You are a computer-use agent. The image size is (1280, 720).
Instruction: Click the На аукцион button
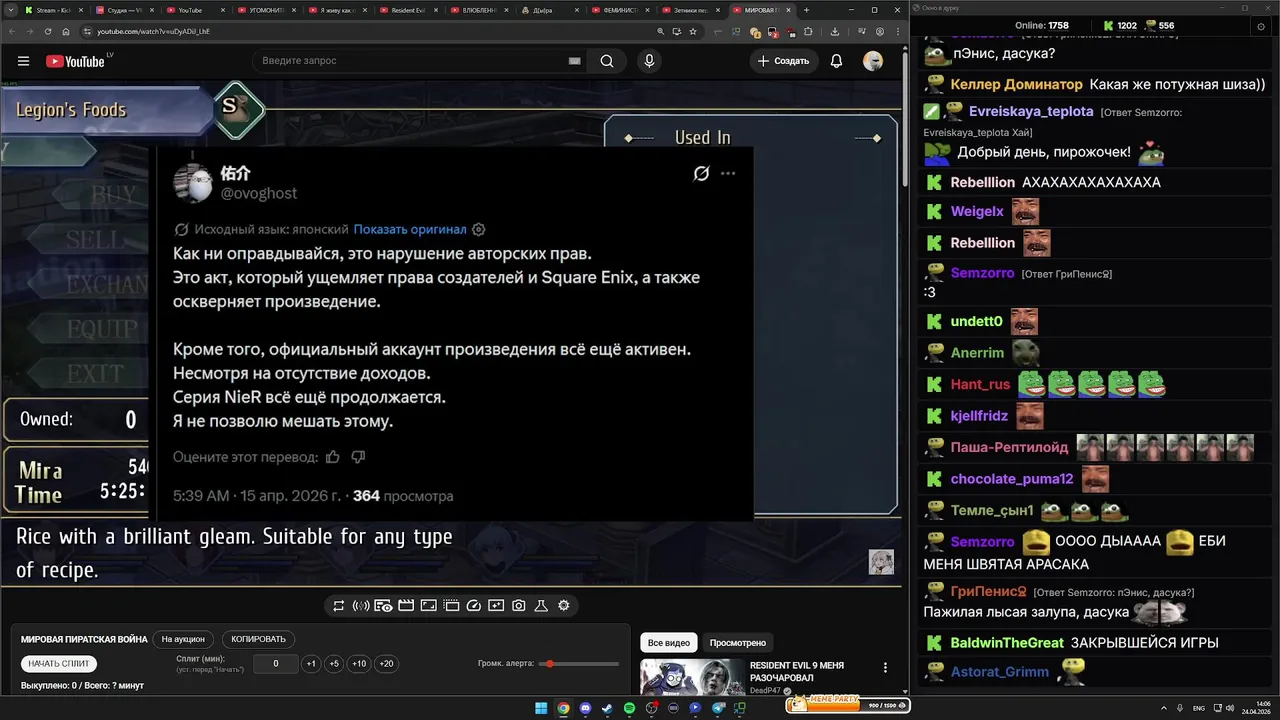point(183,639)
